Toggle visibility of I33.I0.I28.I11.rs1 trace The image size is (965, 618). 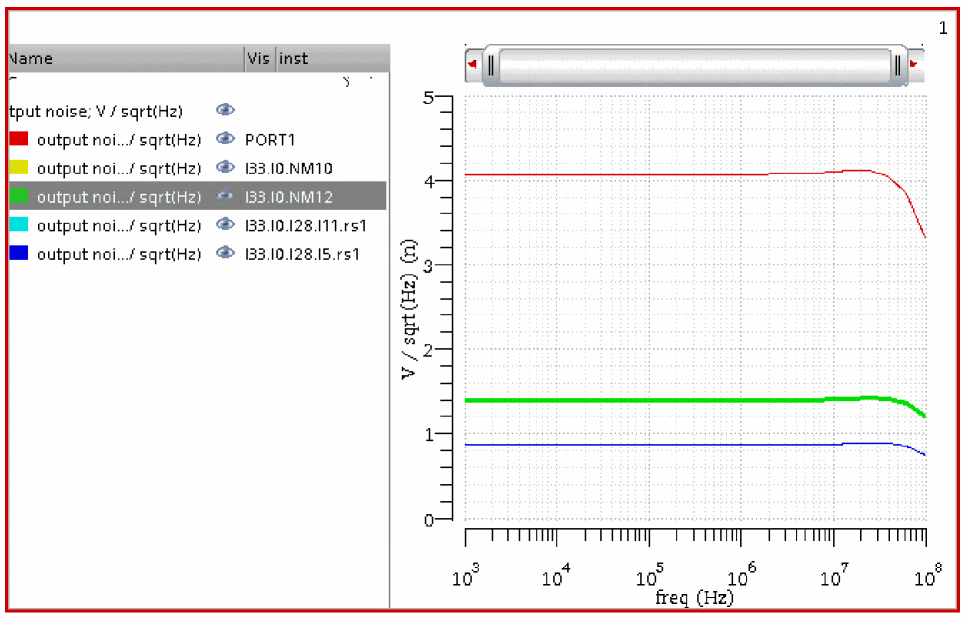tap(225, 226)
